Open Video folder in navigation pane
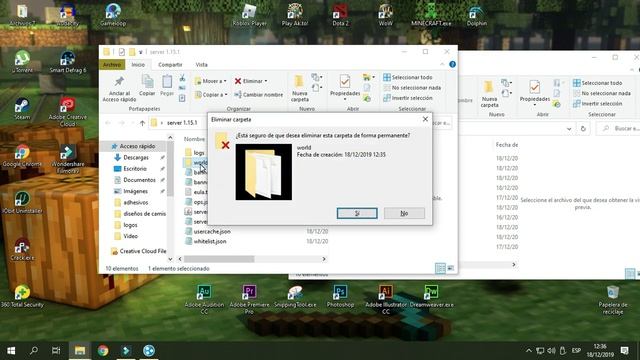The width and height of the screenshot is (640, 360). coord(130,236)
